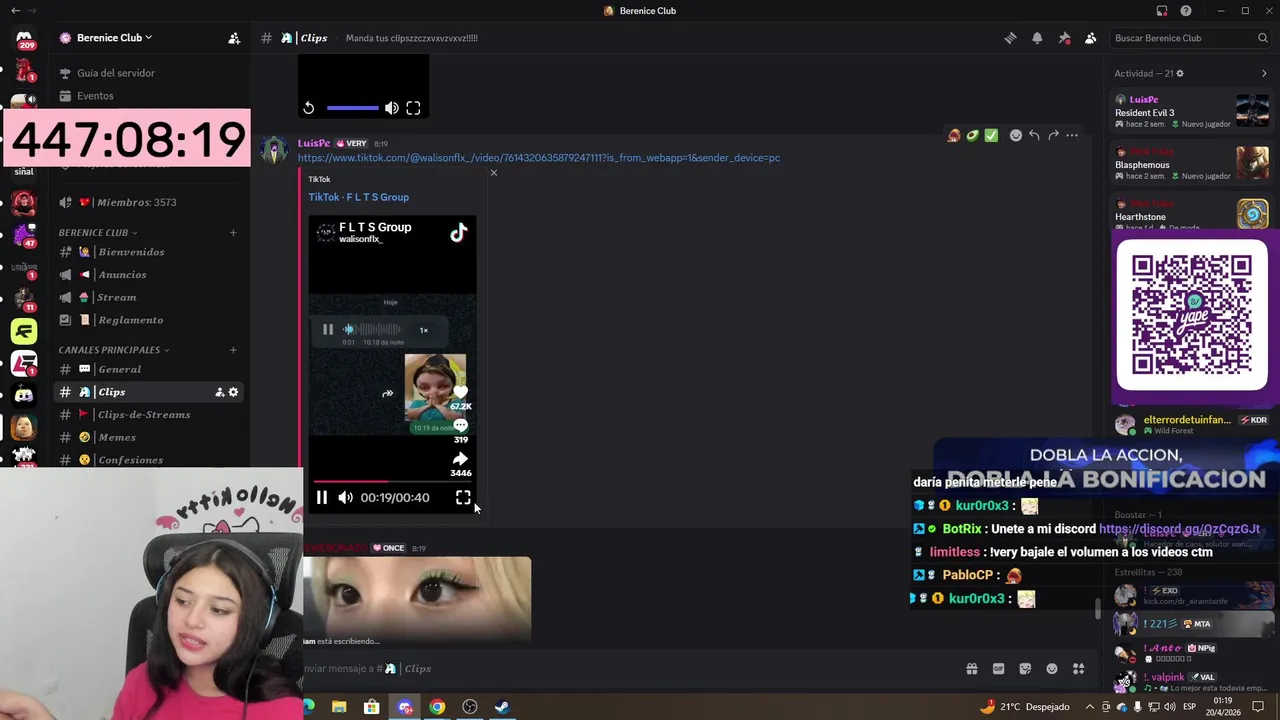Adjust volume slider on upper video

click(x=352, y=108)
